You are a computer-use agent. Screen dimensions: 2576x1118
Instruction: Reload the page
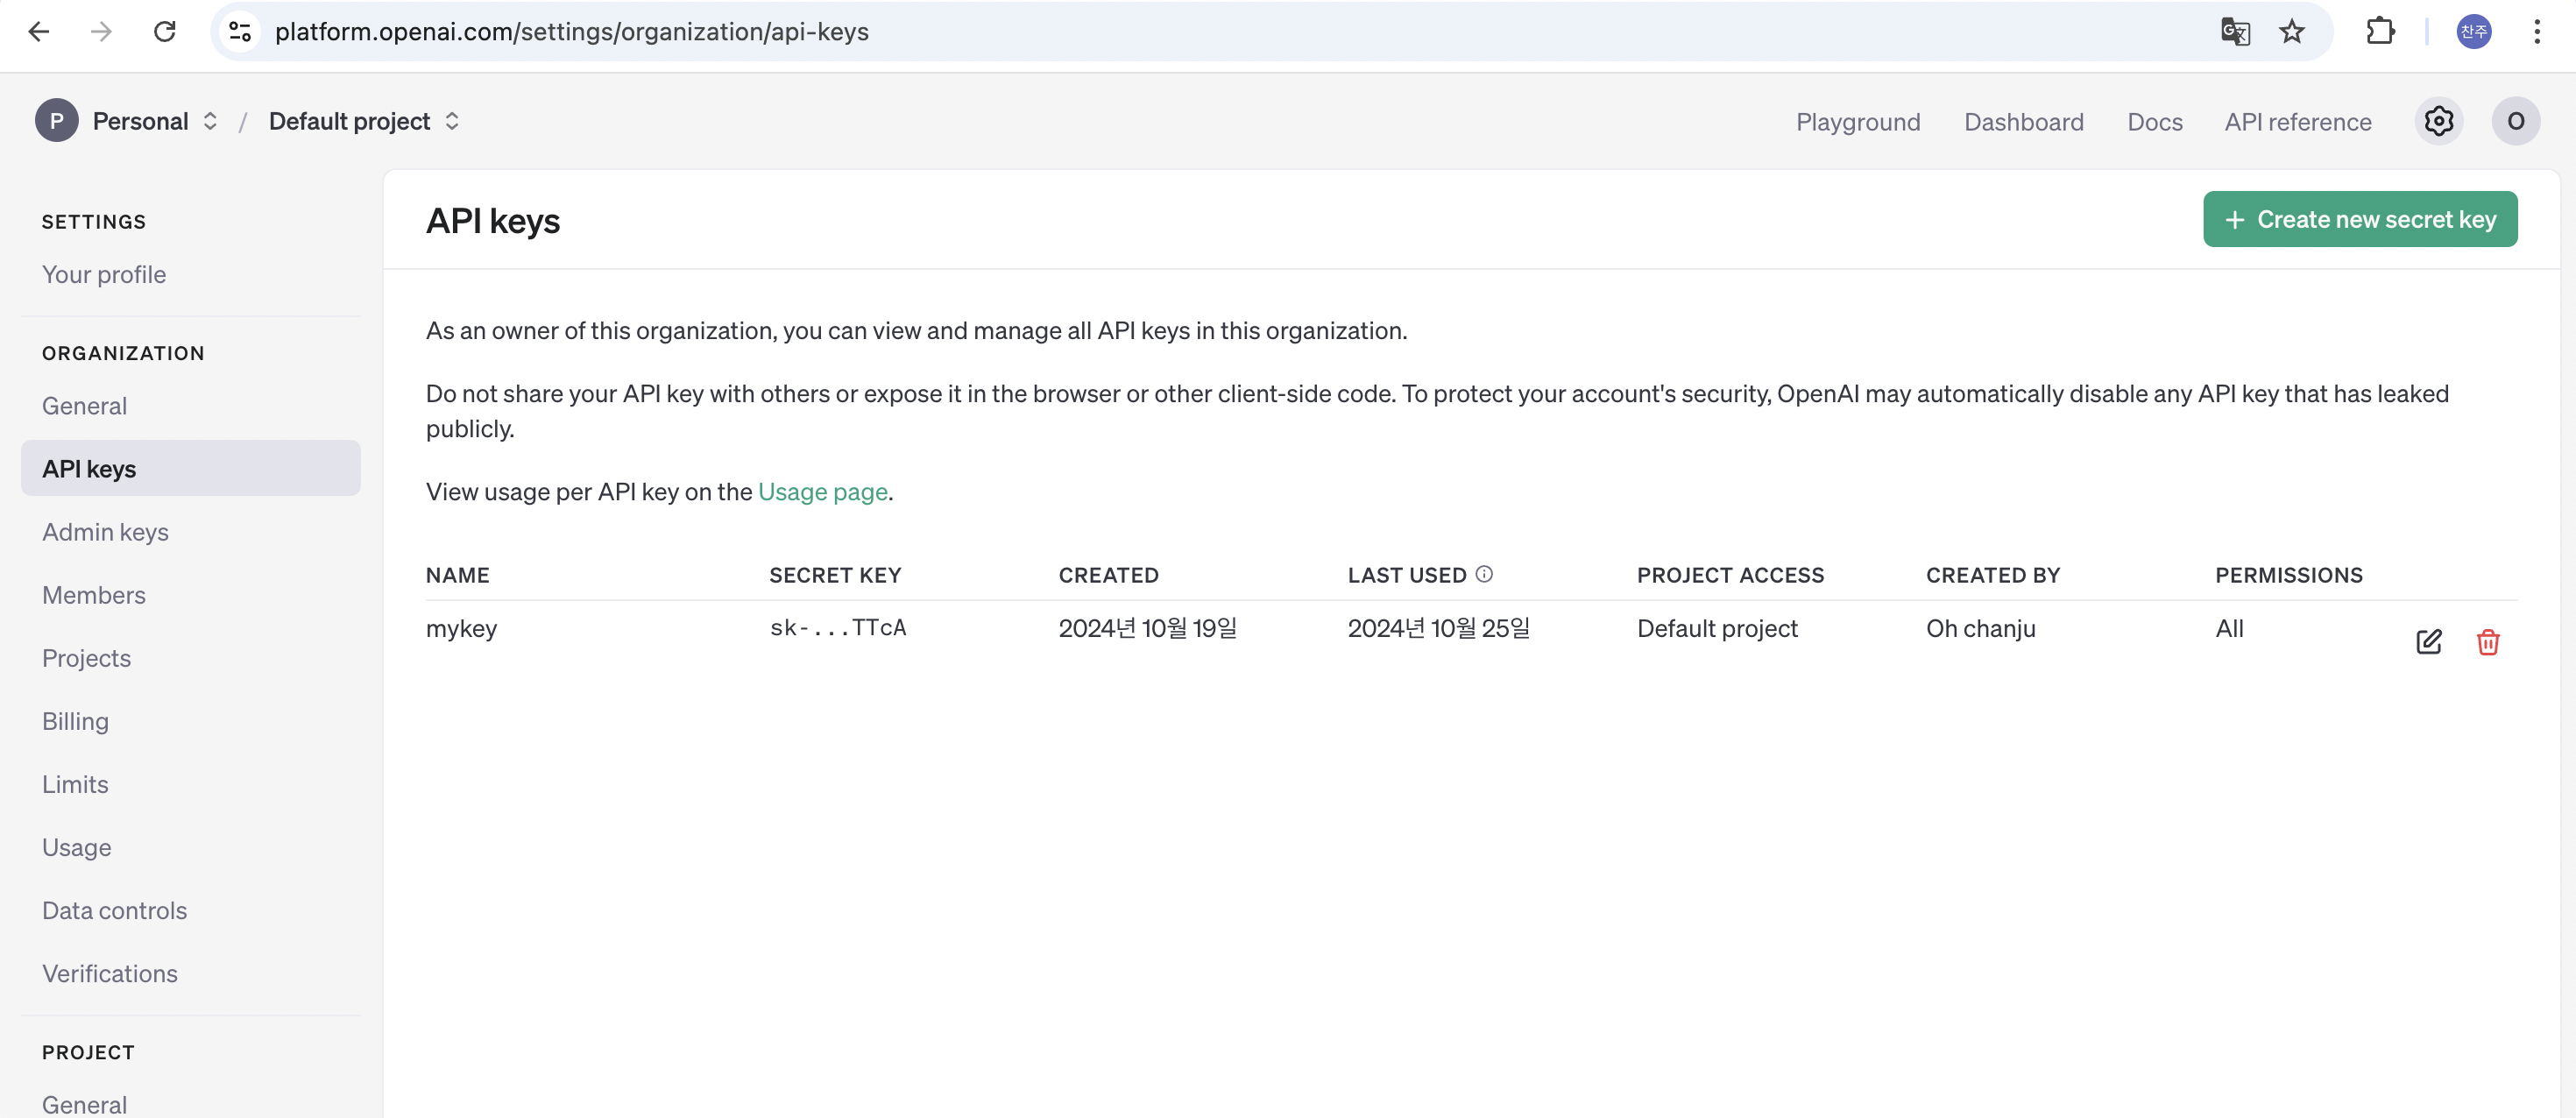pyautogui.click(x=165, y=32)
